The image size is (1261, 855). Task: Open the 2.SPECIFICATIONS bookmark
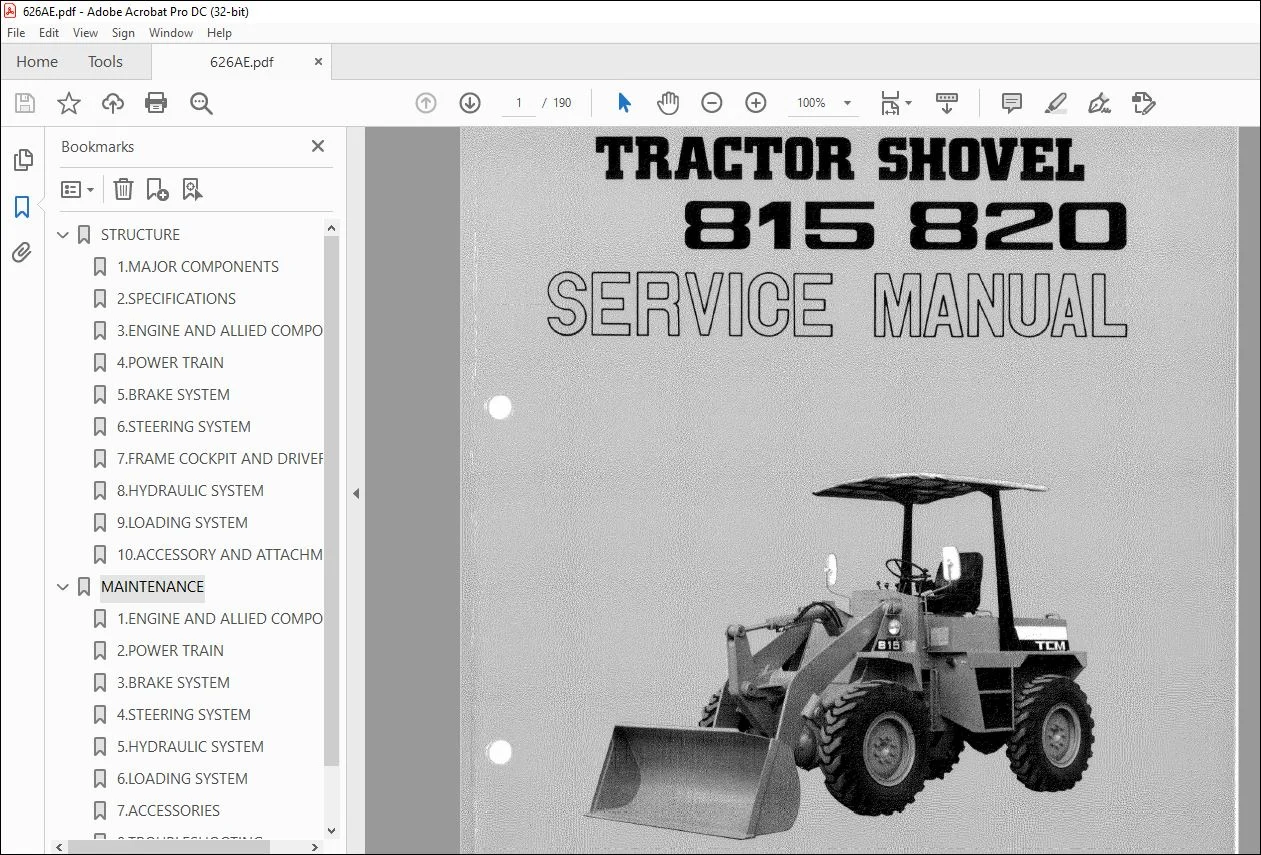click(176, 299)
